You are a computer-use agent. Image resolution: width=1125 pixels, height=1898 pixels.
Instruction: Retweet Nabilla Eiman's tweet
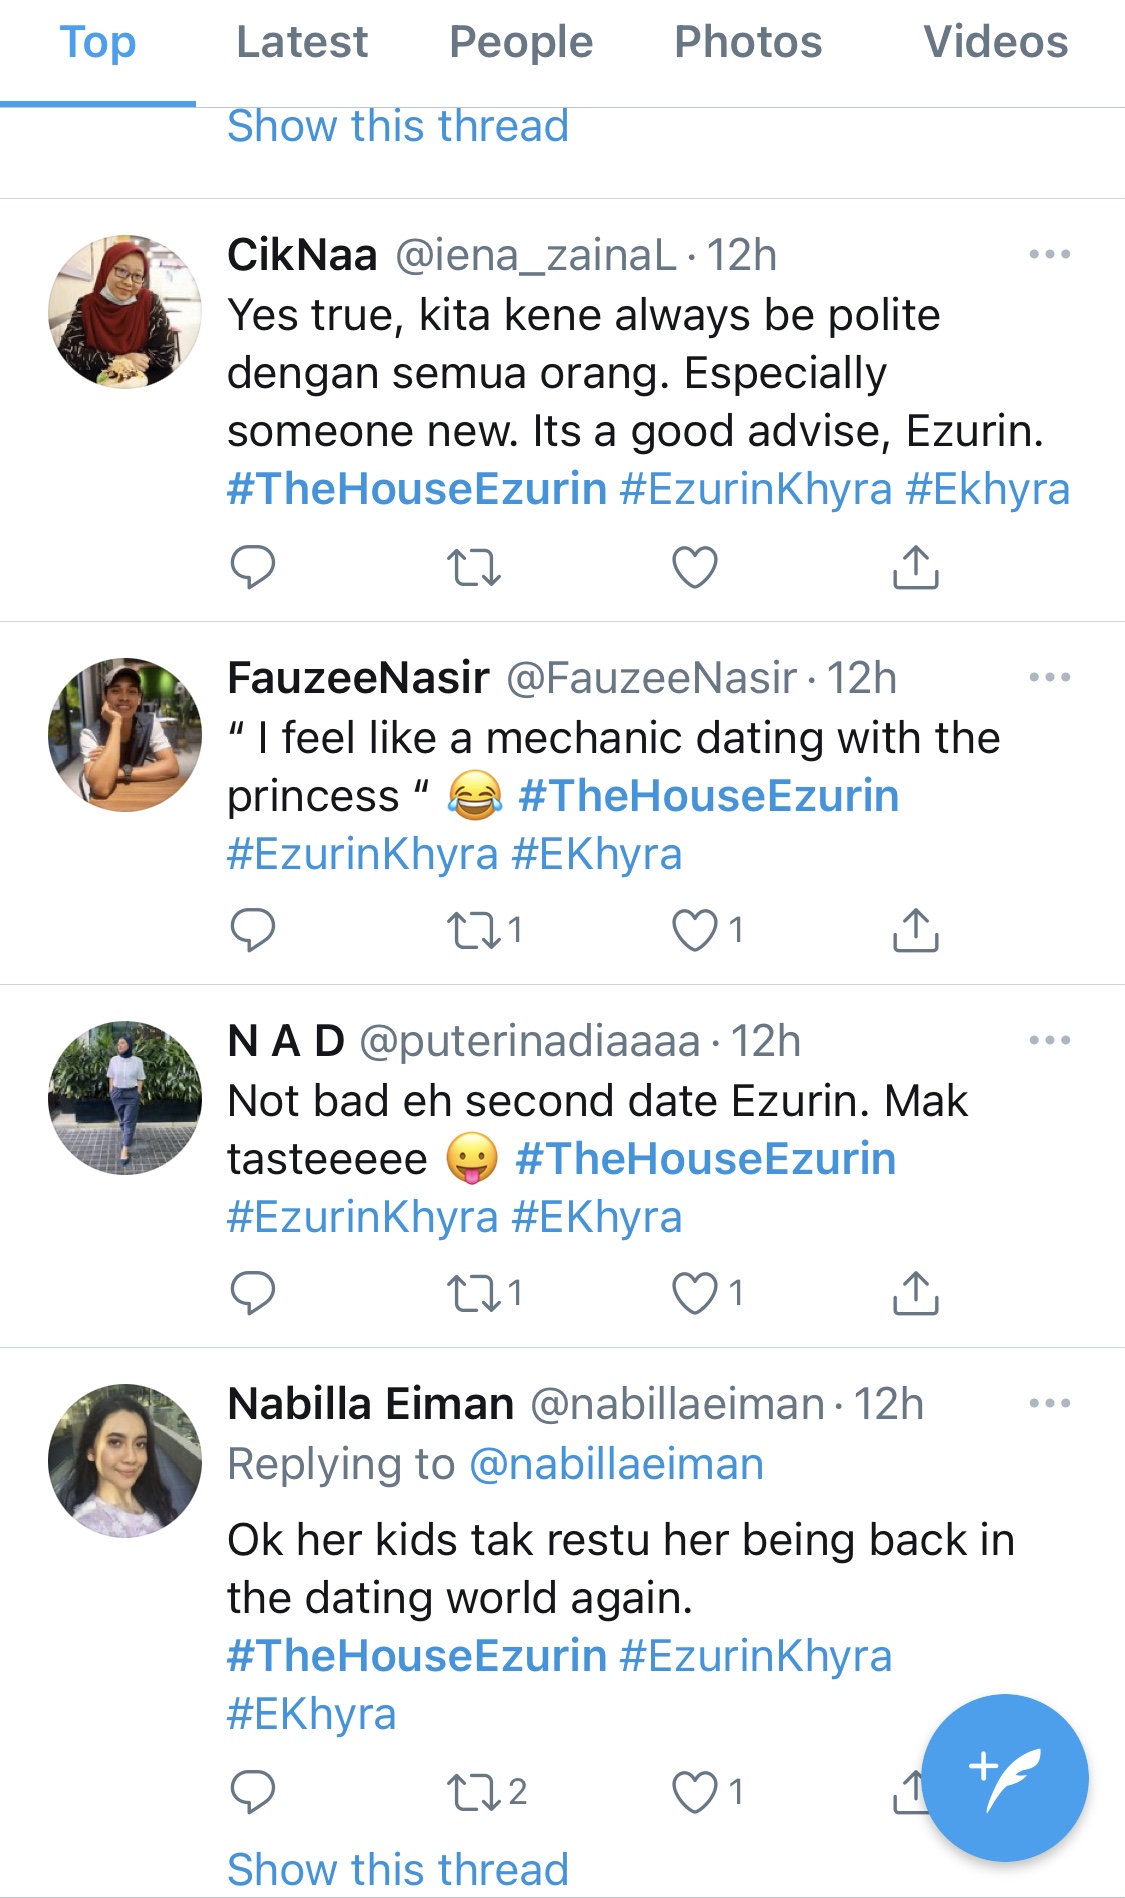click(473, 1792)
